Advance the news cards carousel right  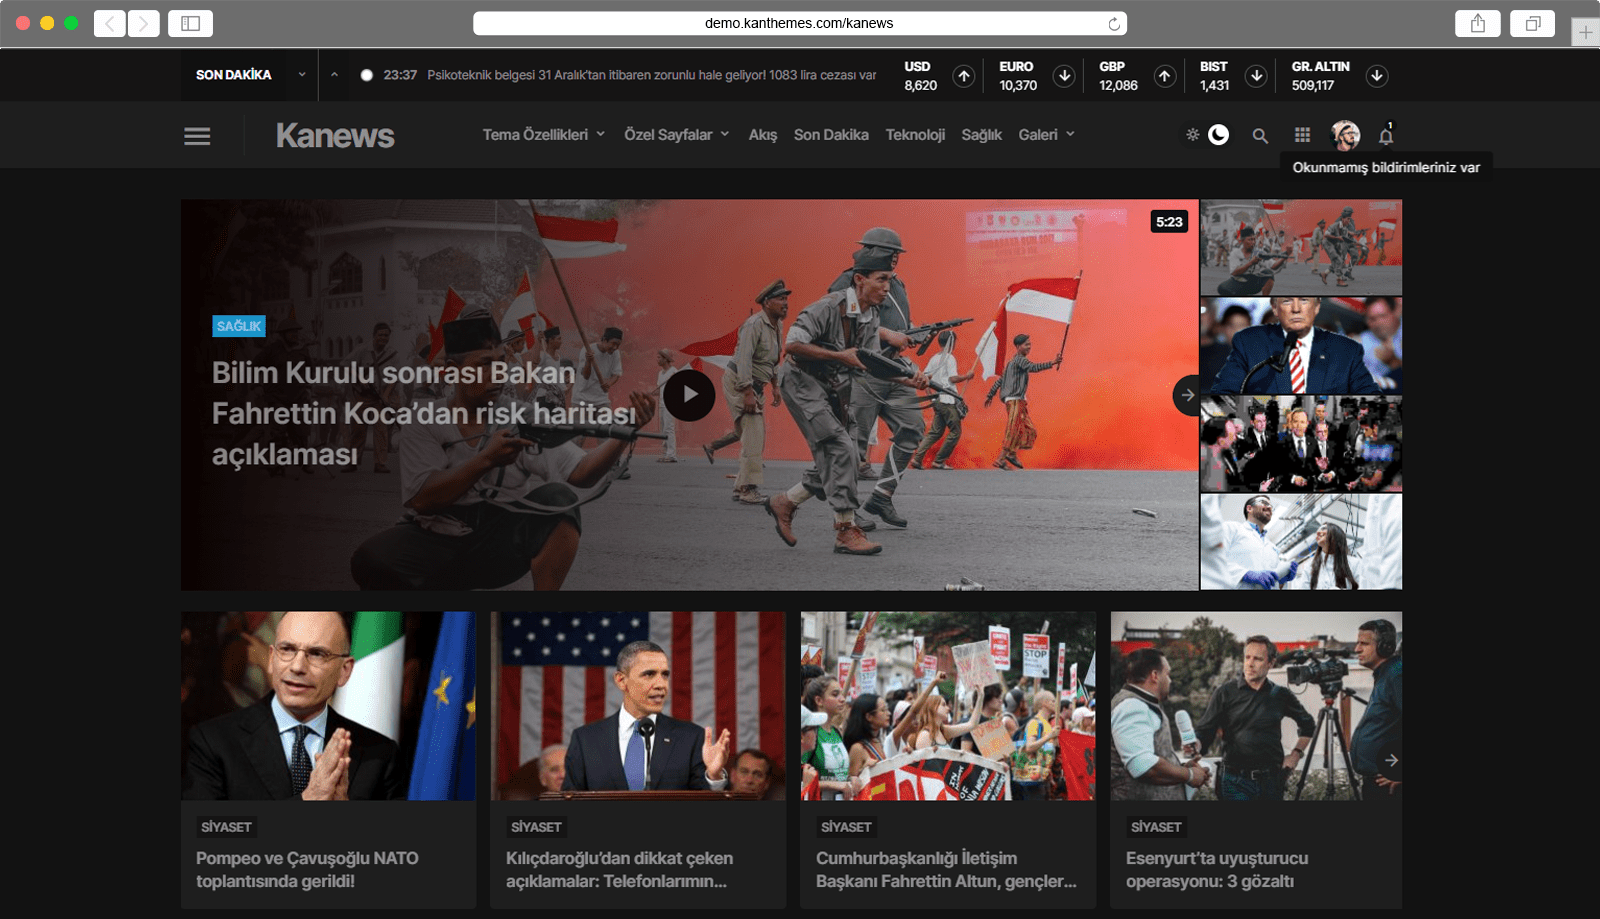(1391, 760)
